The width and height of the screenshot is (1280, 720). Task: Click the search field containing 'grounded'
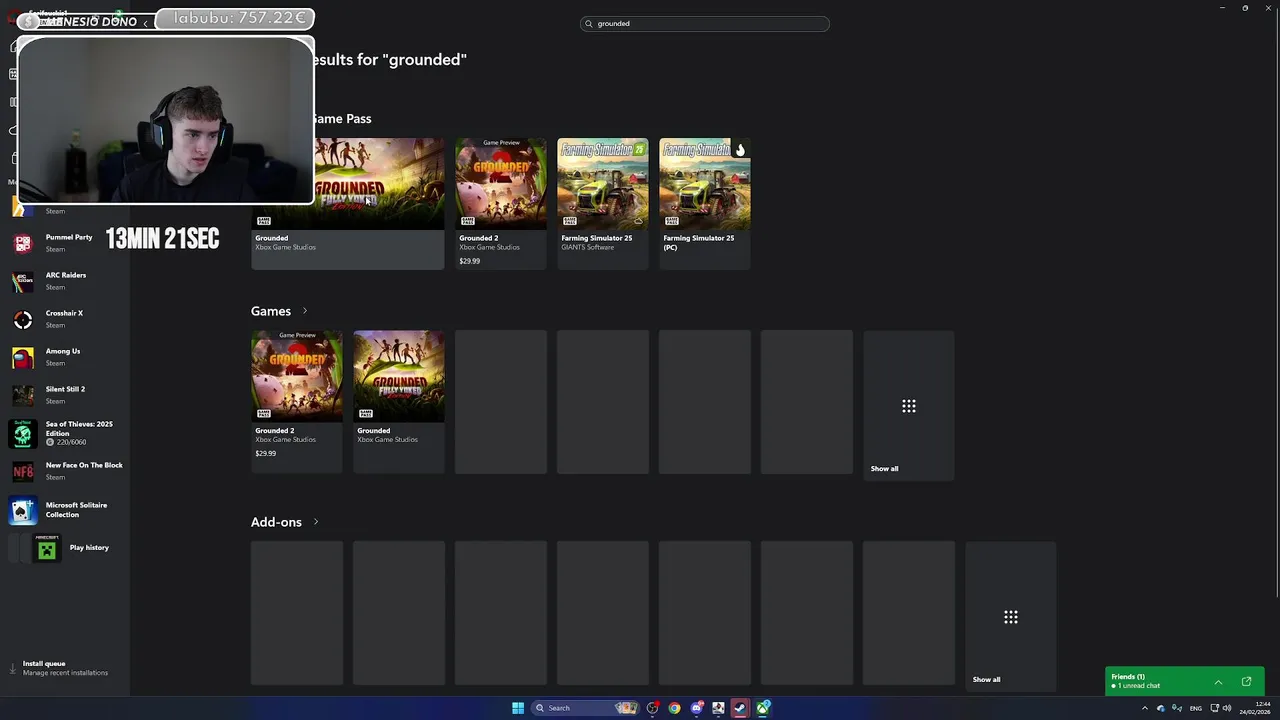[x=705, y=23]
